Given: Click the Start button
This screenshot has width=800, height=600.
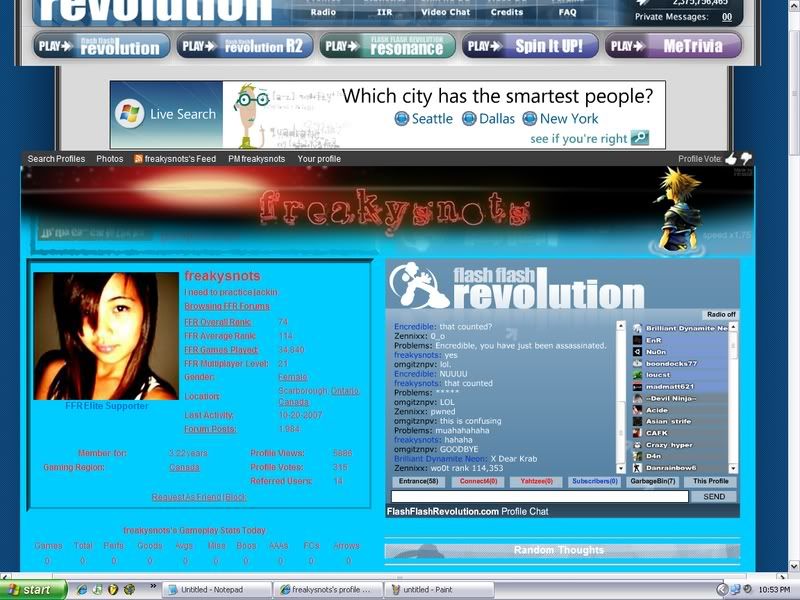Looking at the screenshot, I should pos(34,590).
